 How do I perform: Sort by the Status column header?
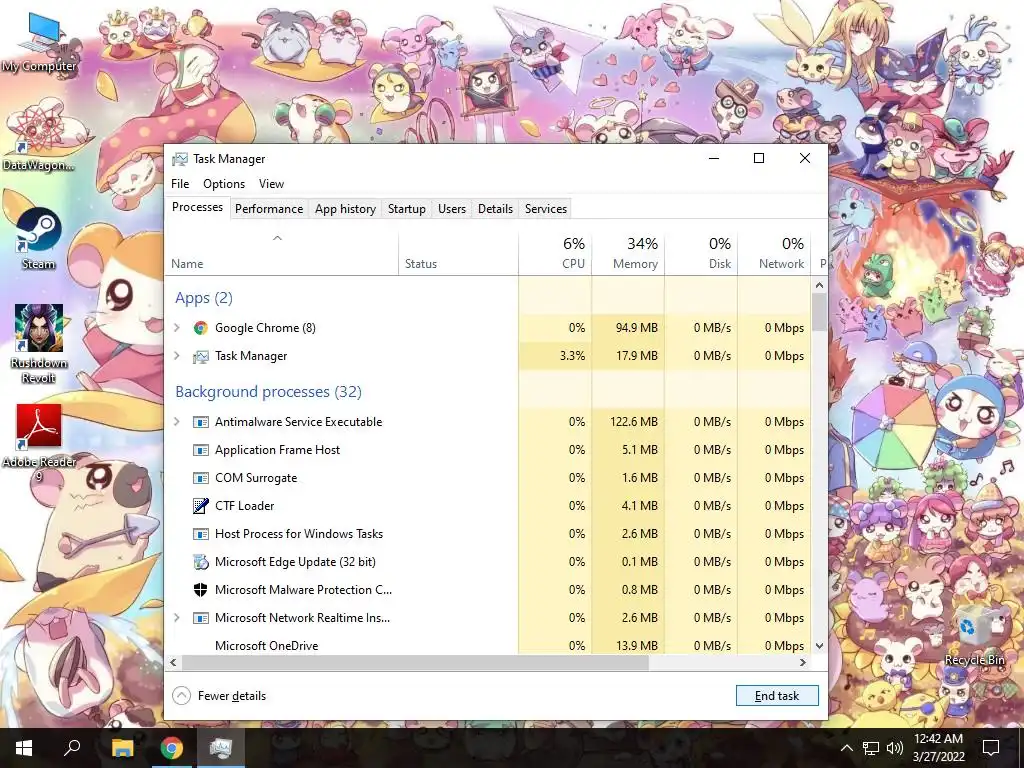coord(458,253)
